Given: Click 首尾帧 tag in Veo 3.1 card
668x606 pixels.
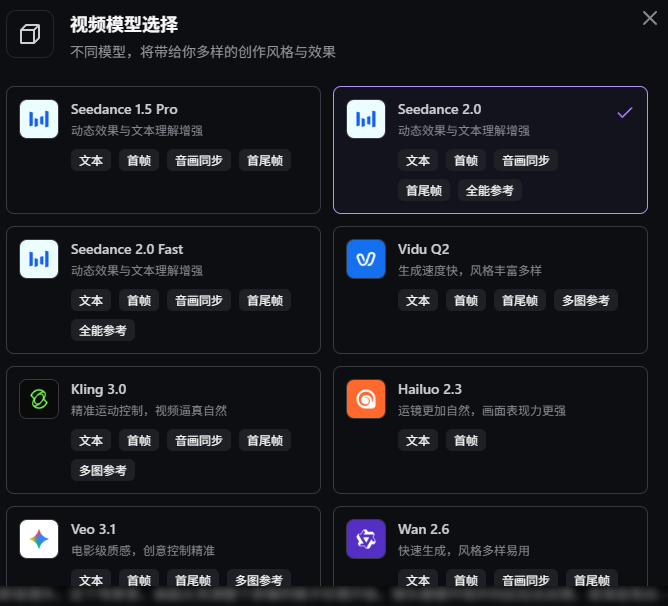Looking at the screenshot, I should coord(193,579).
